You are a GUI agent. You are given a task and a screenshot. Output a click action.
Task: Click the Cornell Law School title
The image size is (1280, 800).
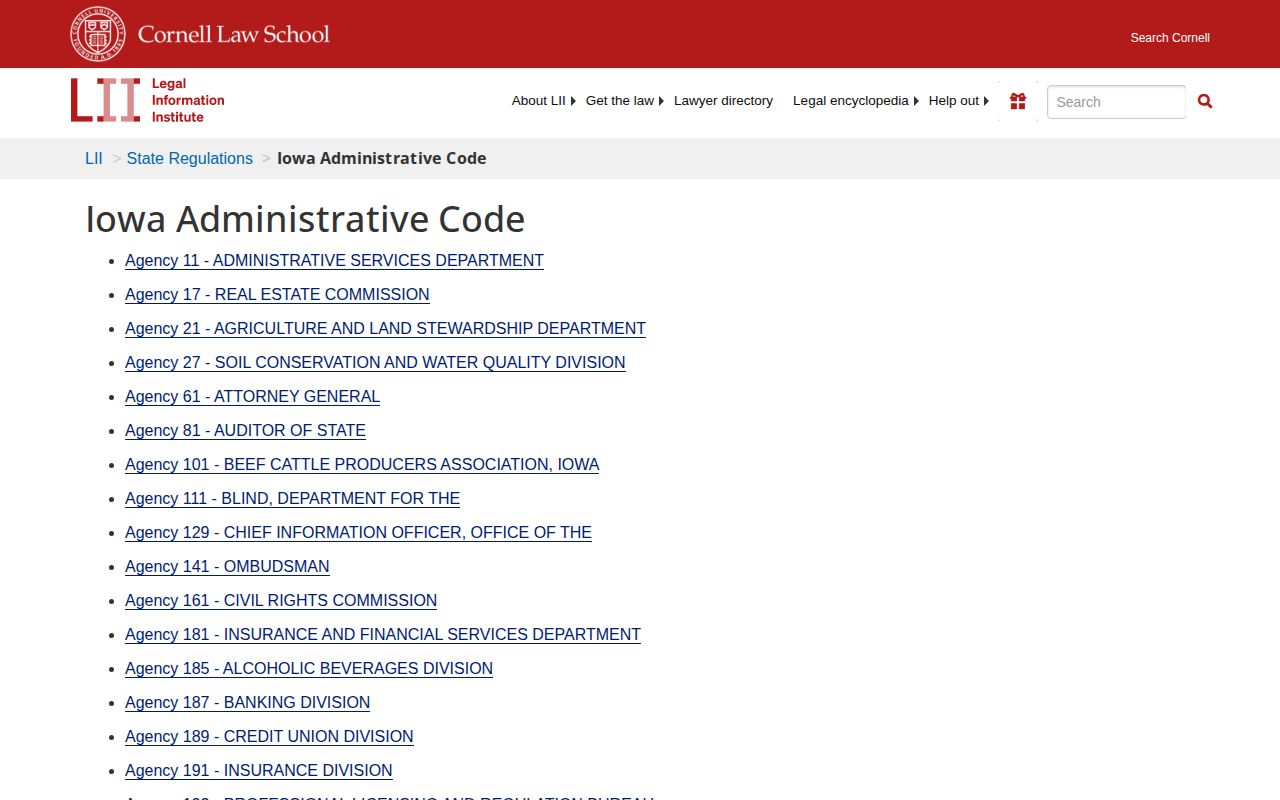click(x=234, y=34)
